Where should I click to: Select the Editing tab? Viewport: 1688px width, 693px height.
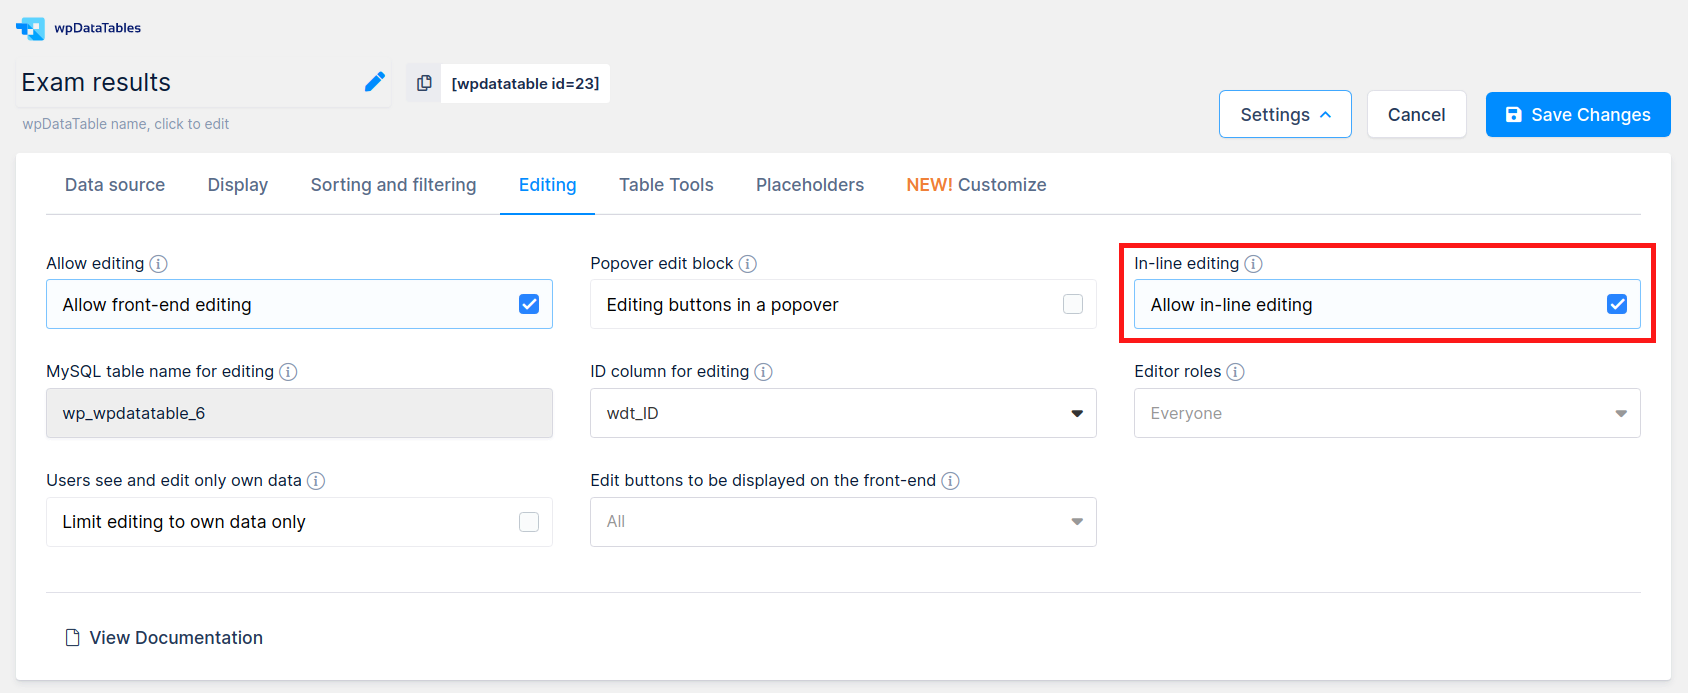click(547, 185)
